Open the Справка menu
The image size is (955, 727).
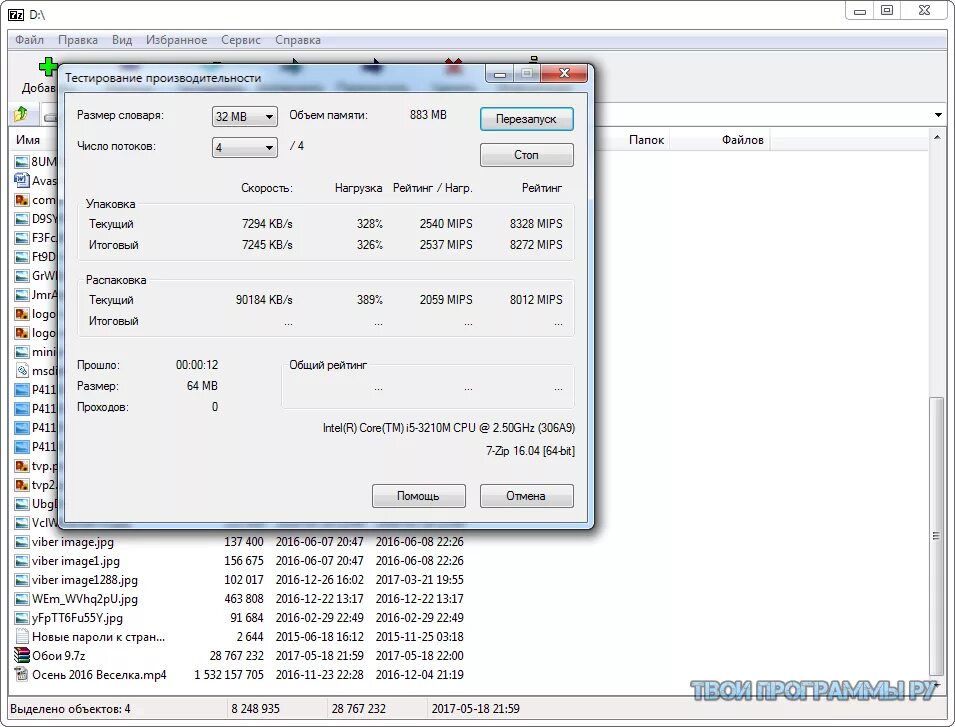pyautogui.click(x=297, y=40)
